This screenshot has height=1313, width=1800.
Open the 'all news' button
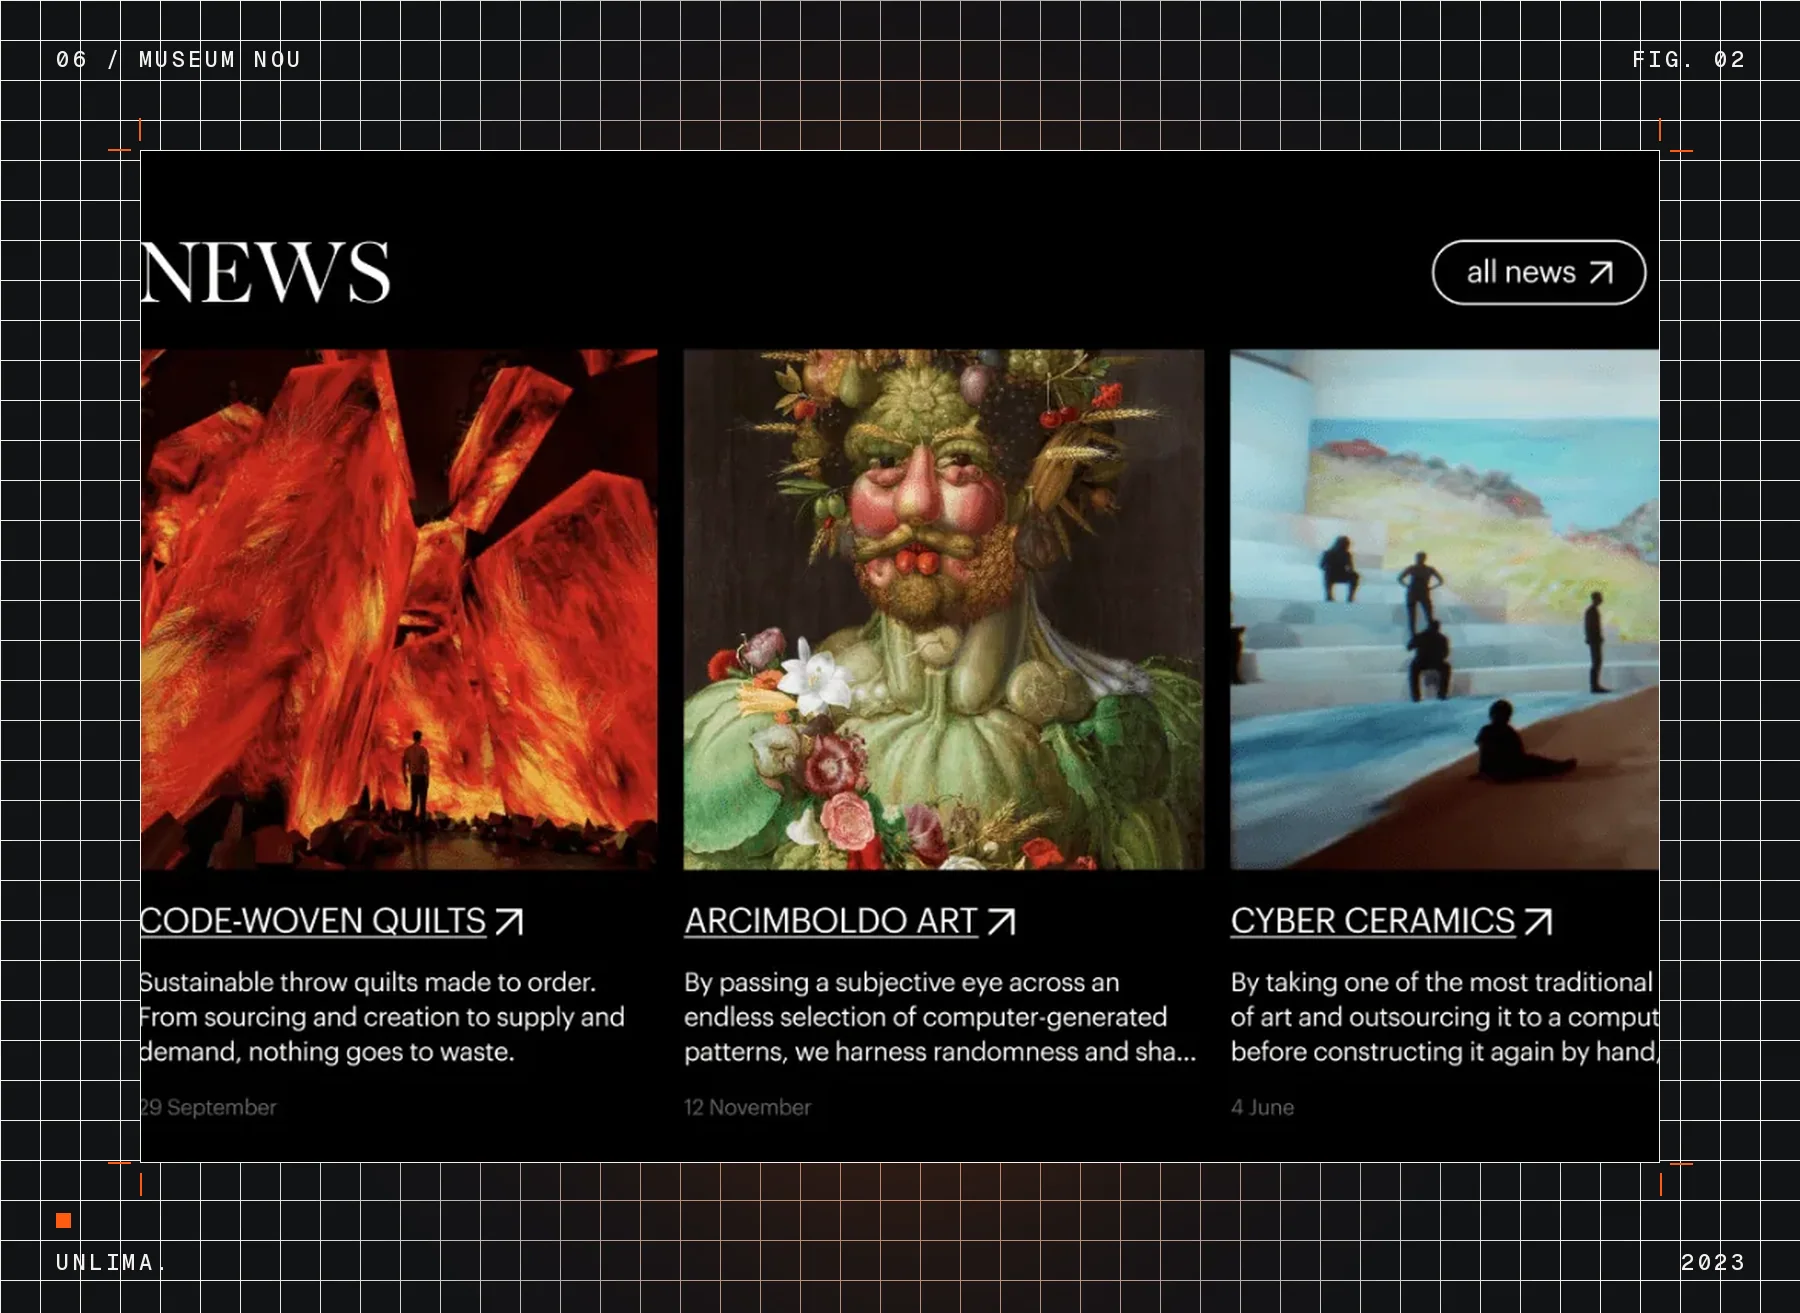1538,272
